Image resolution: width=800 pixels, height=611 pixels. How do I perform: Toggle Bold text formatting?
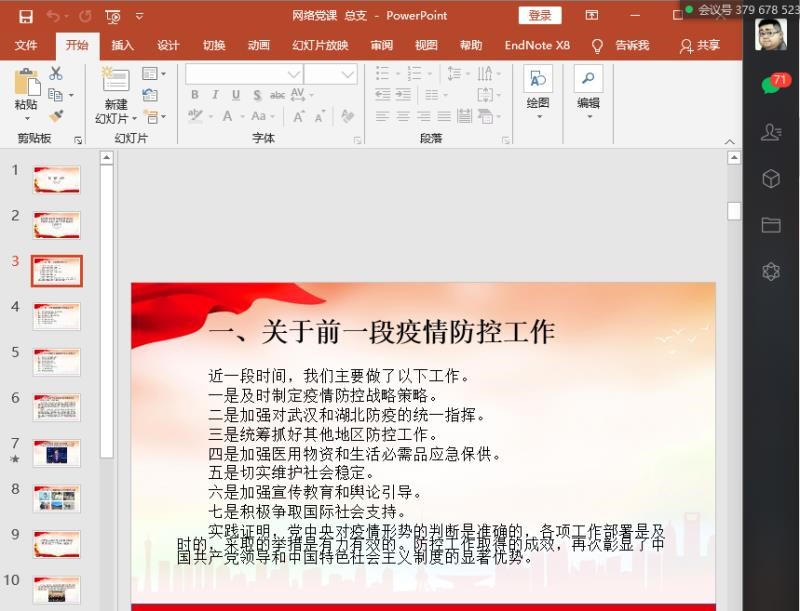(x=195, y=95)
